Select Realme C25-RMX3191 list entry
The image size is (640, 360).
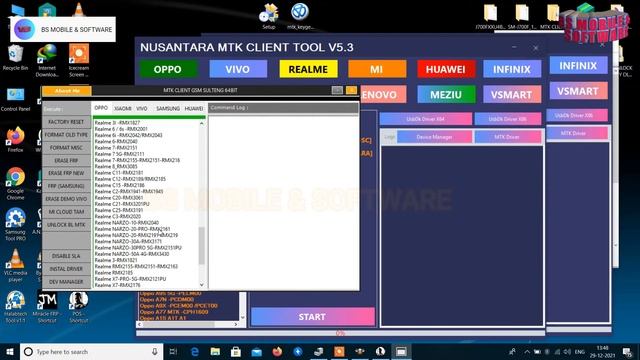[119, 210]
